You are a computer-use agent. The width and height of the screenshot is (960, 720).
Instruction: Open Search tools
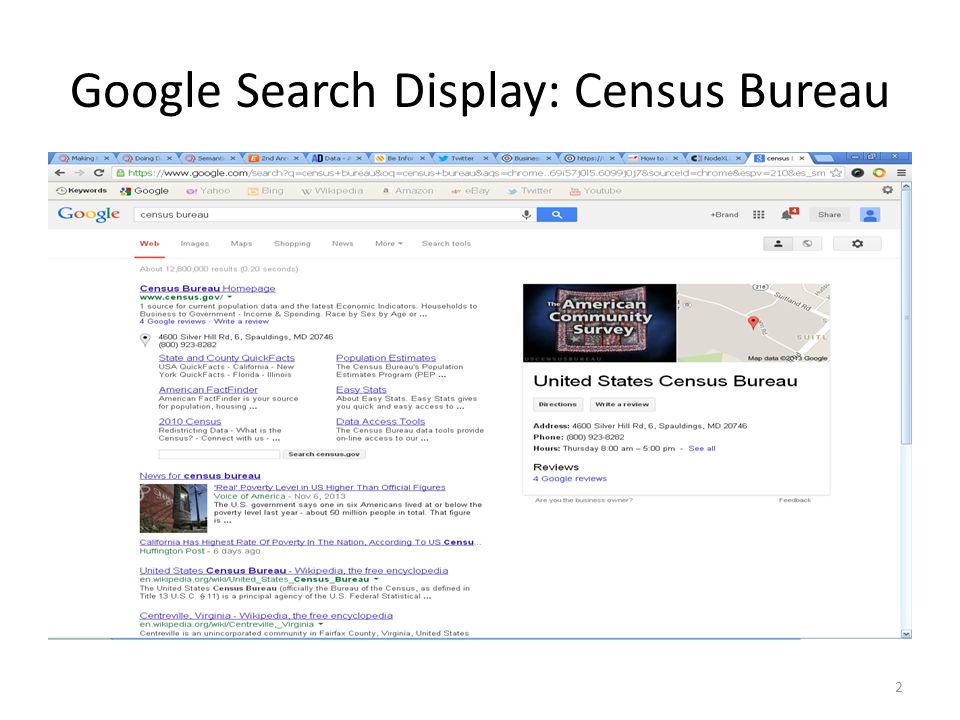[x=446, y=244]
